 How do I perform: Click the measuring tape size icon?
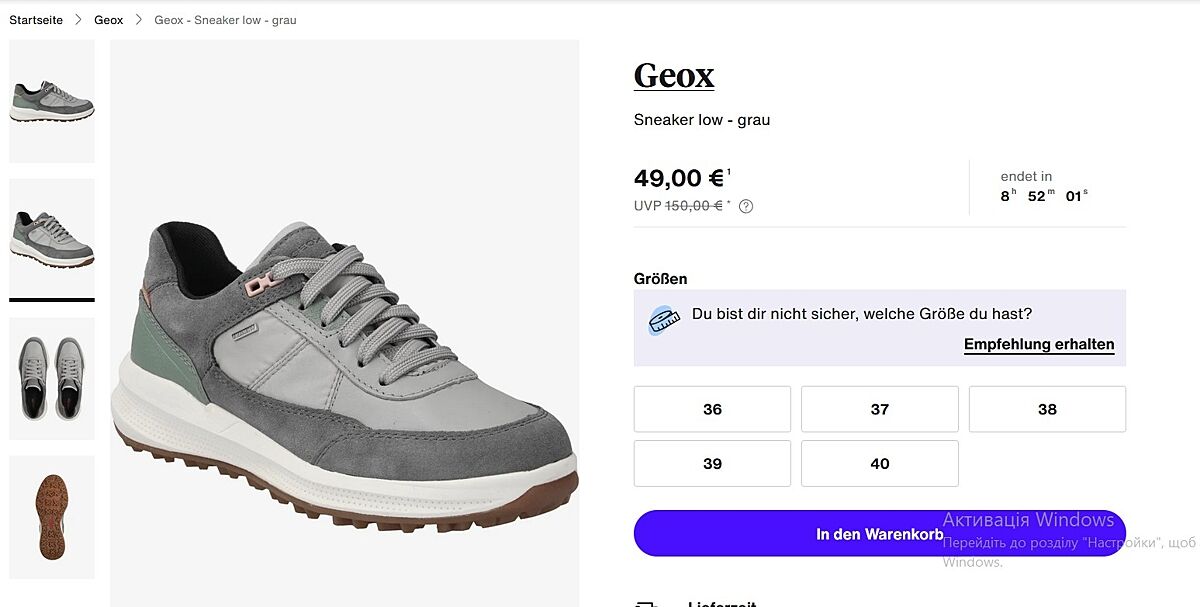[661, 320]
